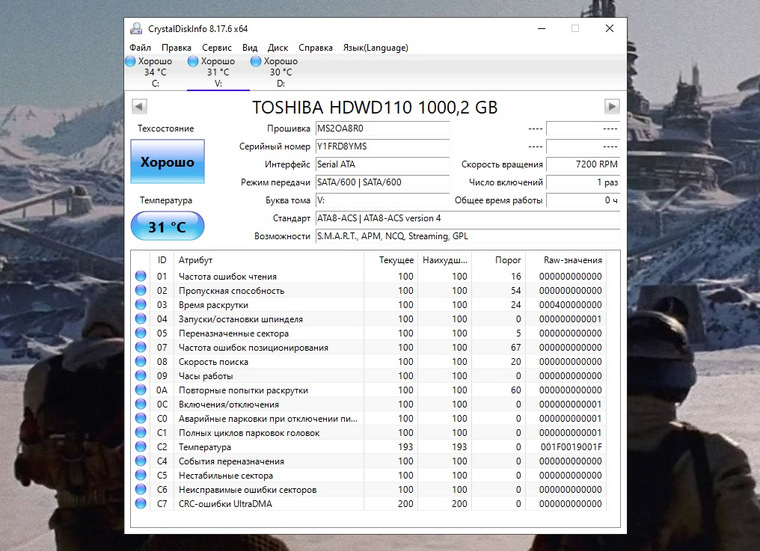This screenshot has width=760, height=551.
Task: Click the serial number field Y1FRD8YMS
Action: (382, 146)
